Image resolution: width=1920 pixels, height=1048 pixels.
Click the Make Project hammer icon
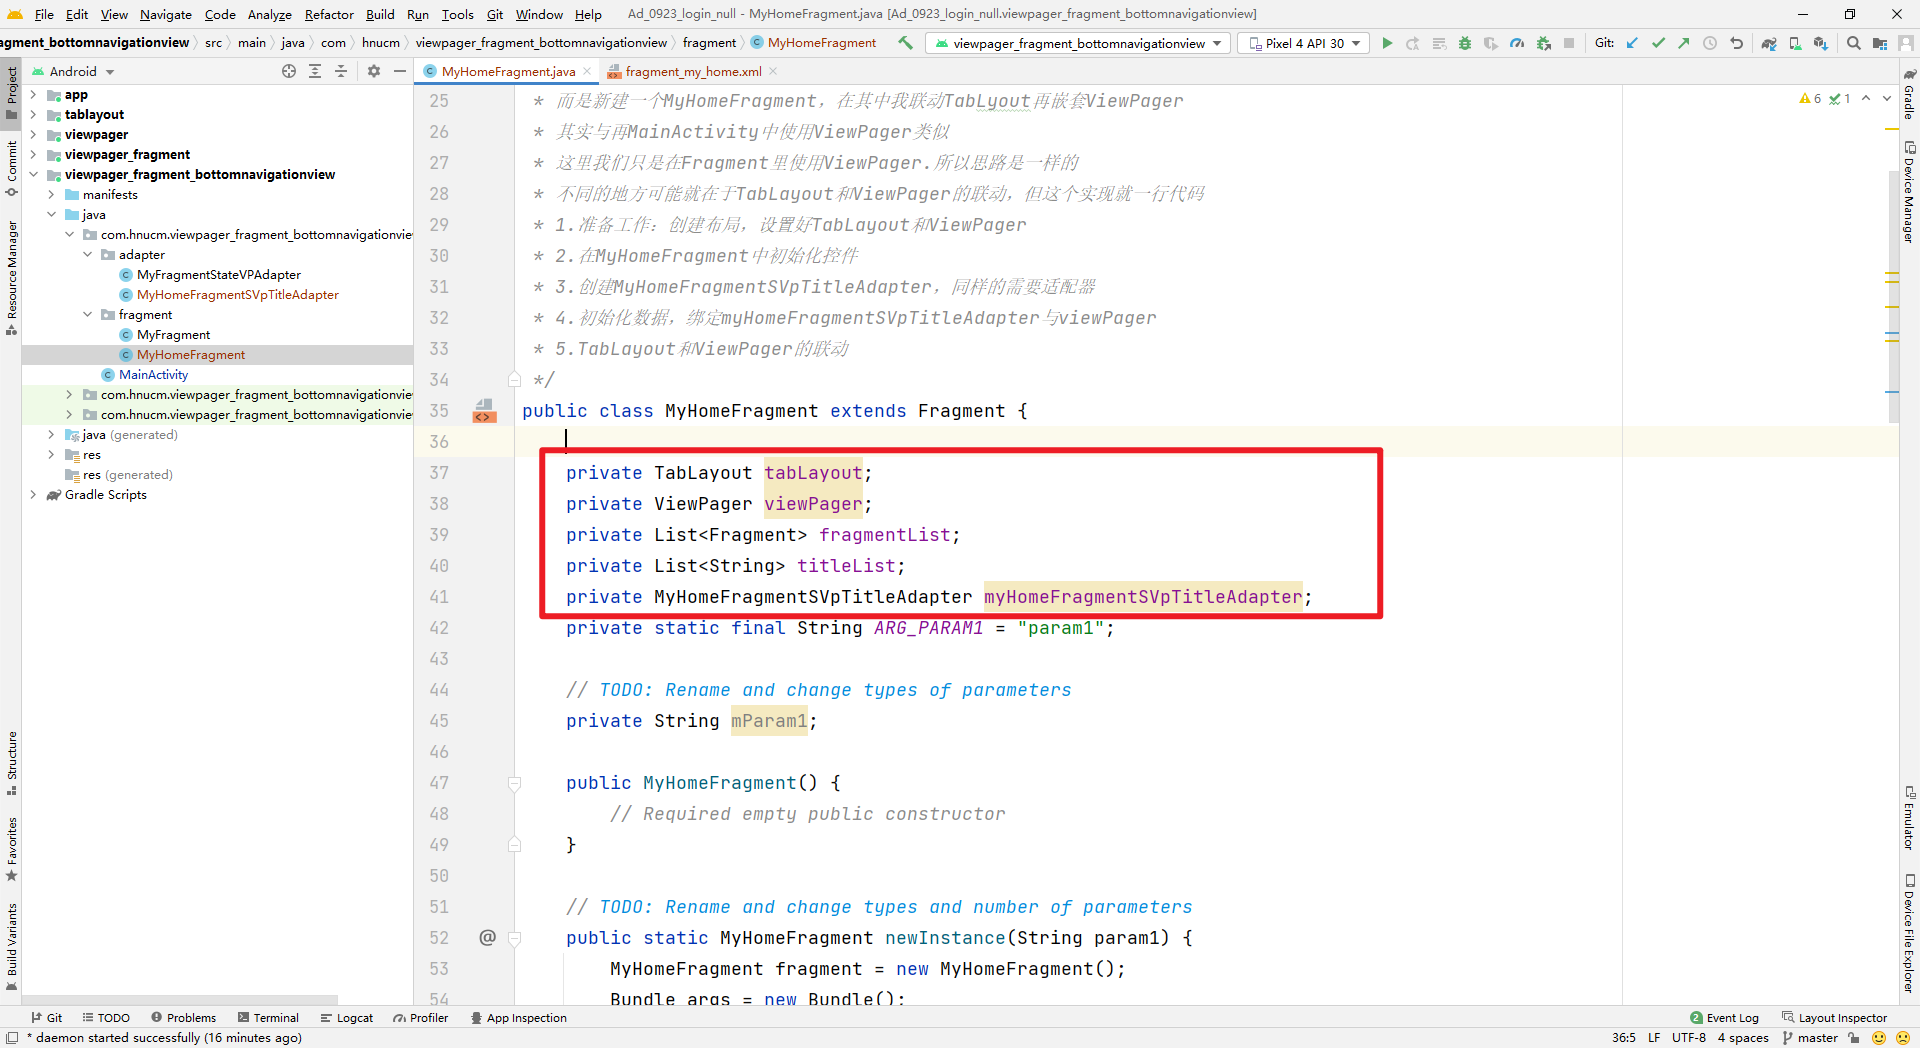click(905, 43)
